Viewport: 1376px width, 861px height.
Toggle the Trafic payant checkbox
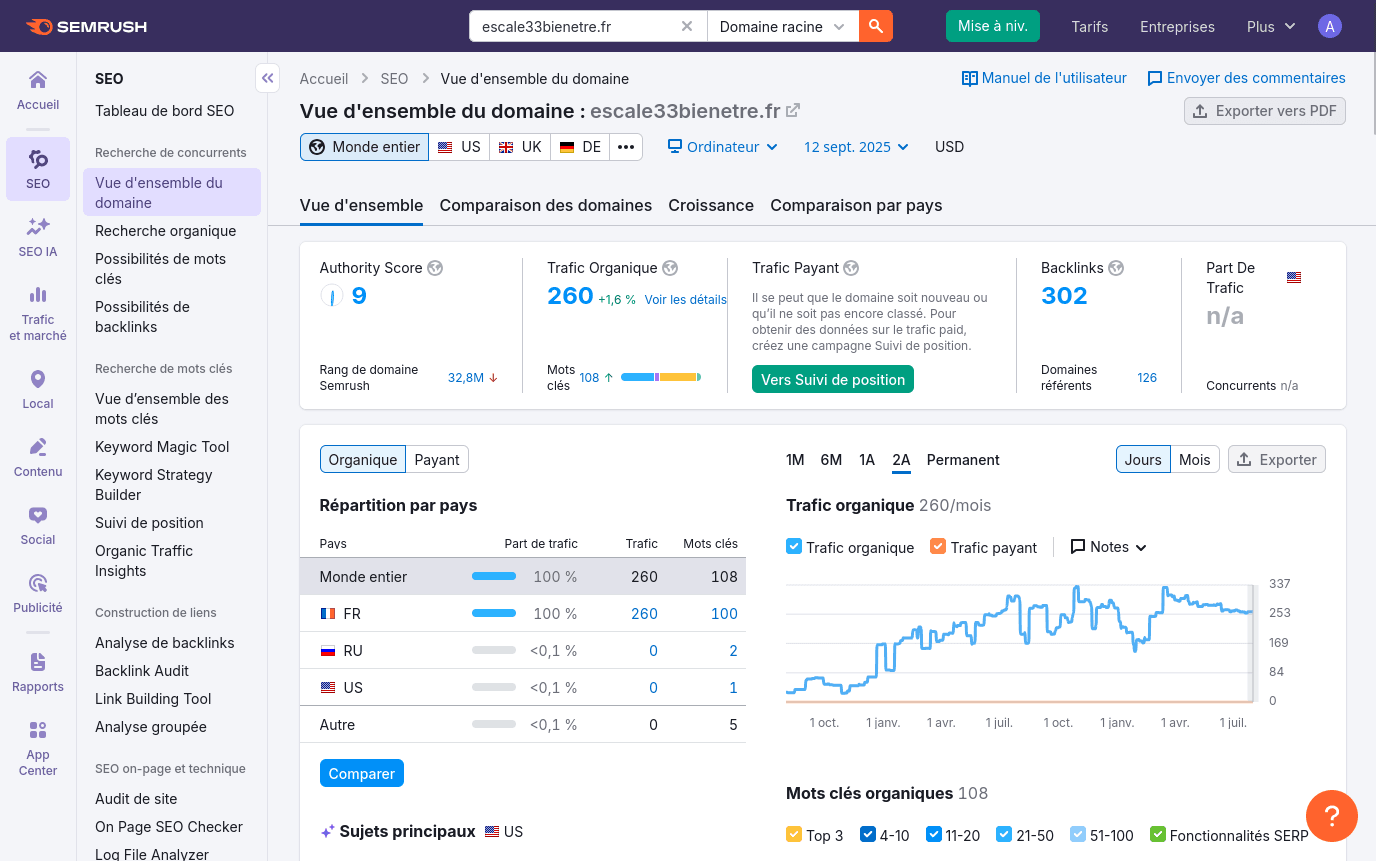[x=938, y=547]
